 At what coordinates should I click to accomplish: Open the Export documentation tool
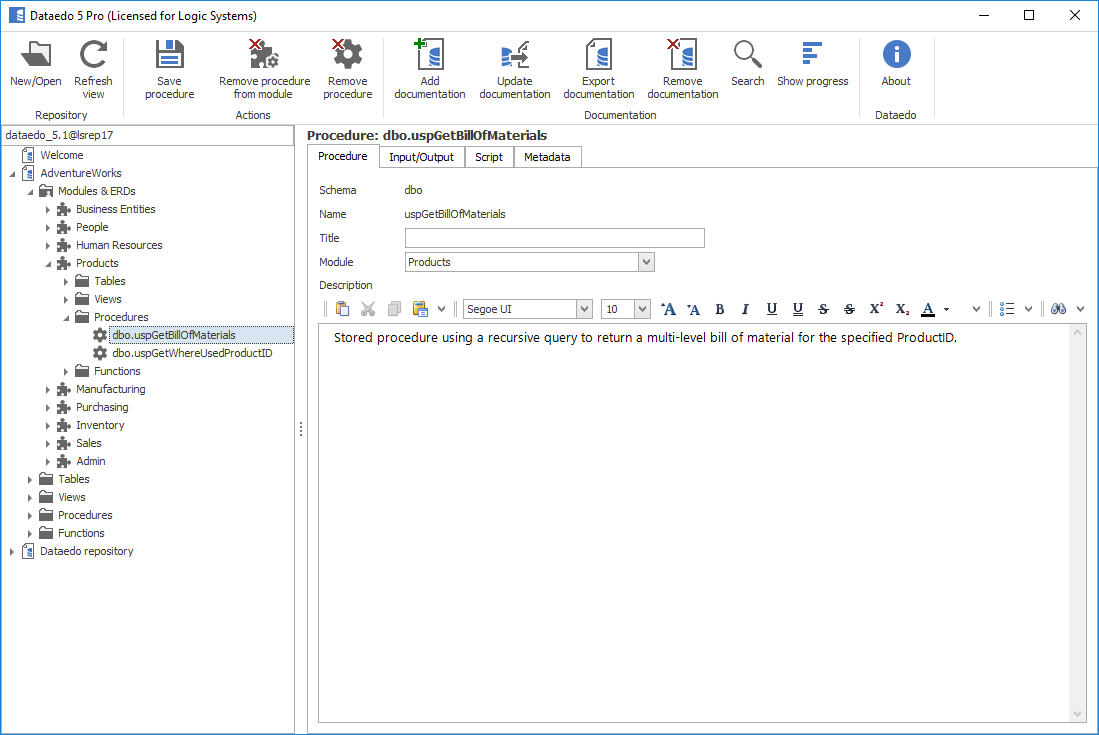point(598,57)
